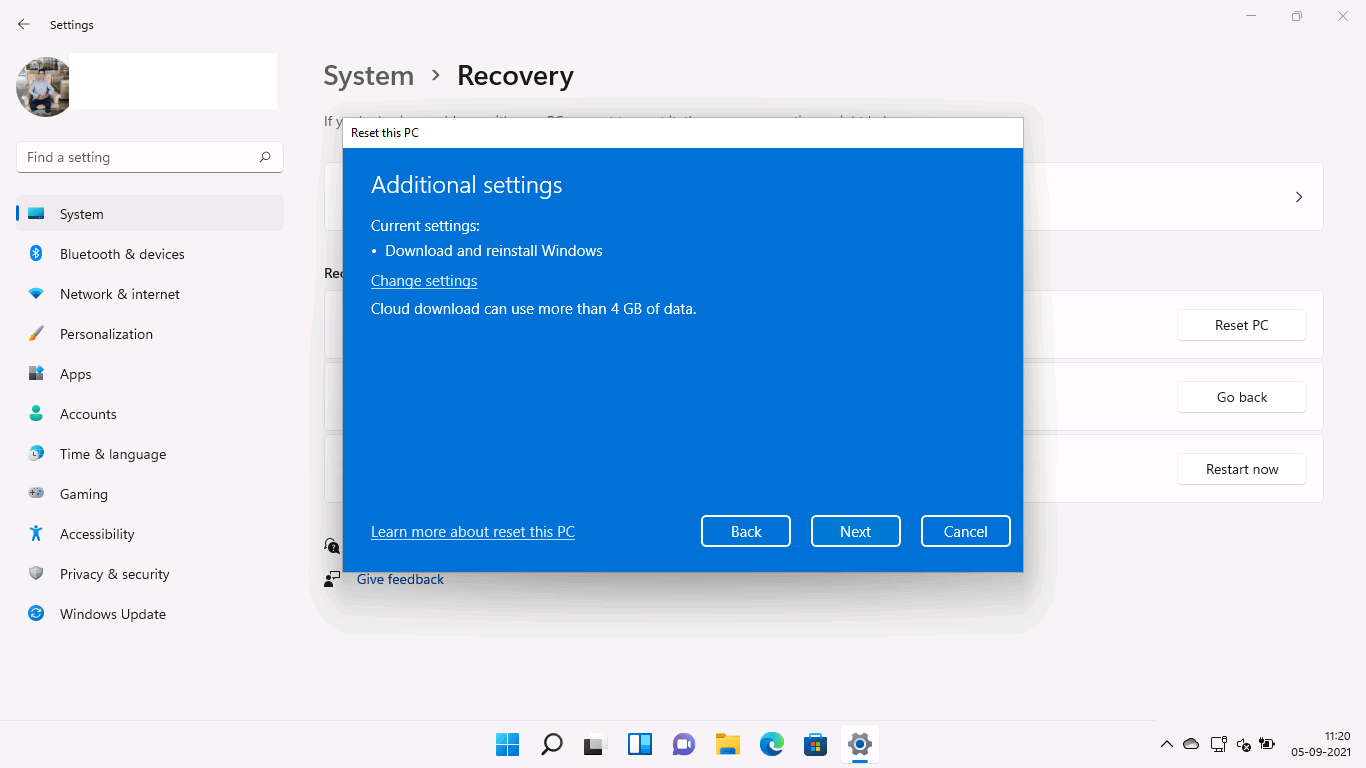Open Task View from the taskbar
The width and height of the screenshot is (1366, 768).
point(595,744)
